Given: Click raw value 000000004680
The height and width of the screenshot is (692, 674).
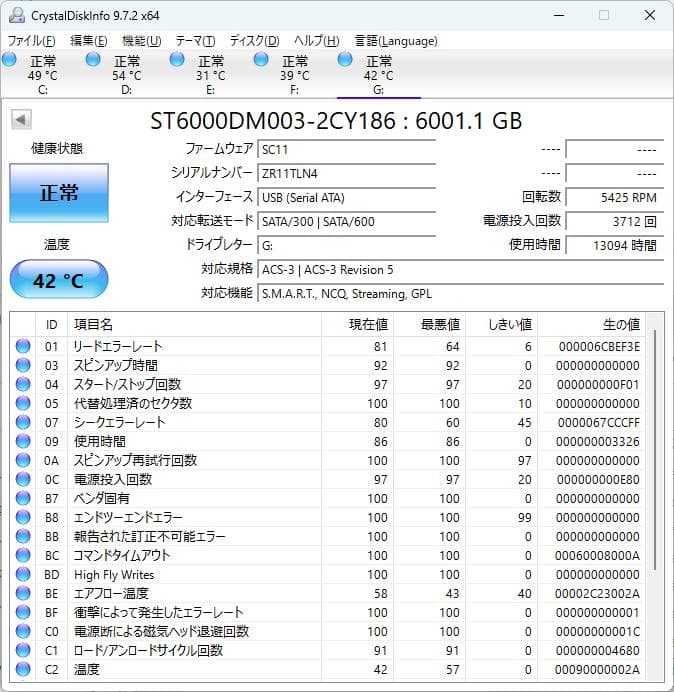Looking at the screenshot, I should coord(598,650).
